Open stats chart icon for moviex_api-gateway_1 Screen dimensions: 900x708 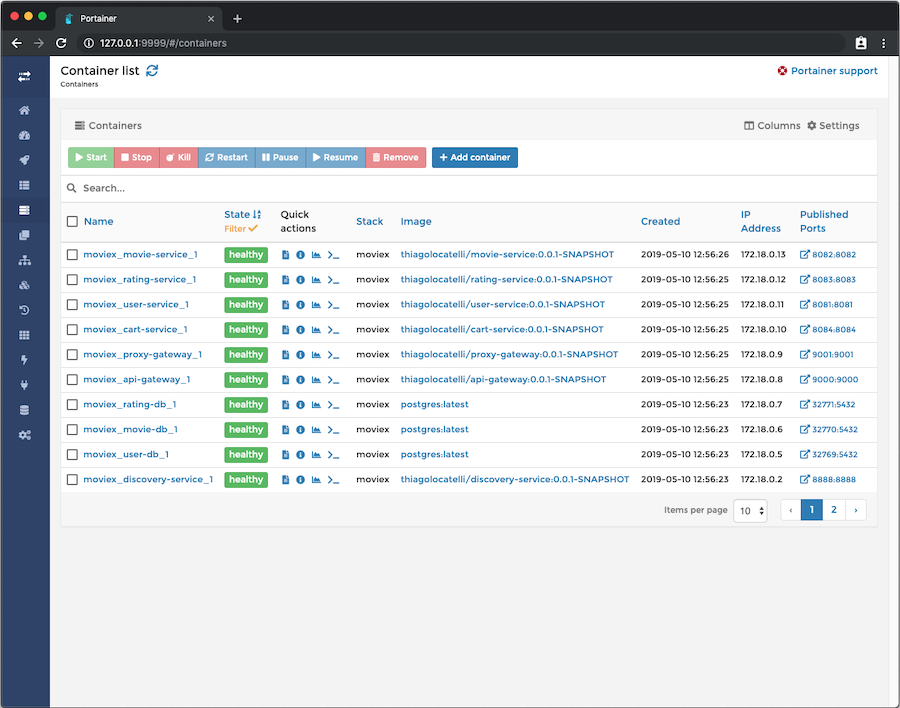tap(316, 380)
